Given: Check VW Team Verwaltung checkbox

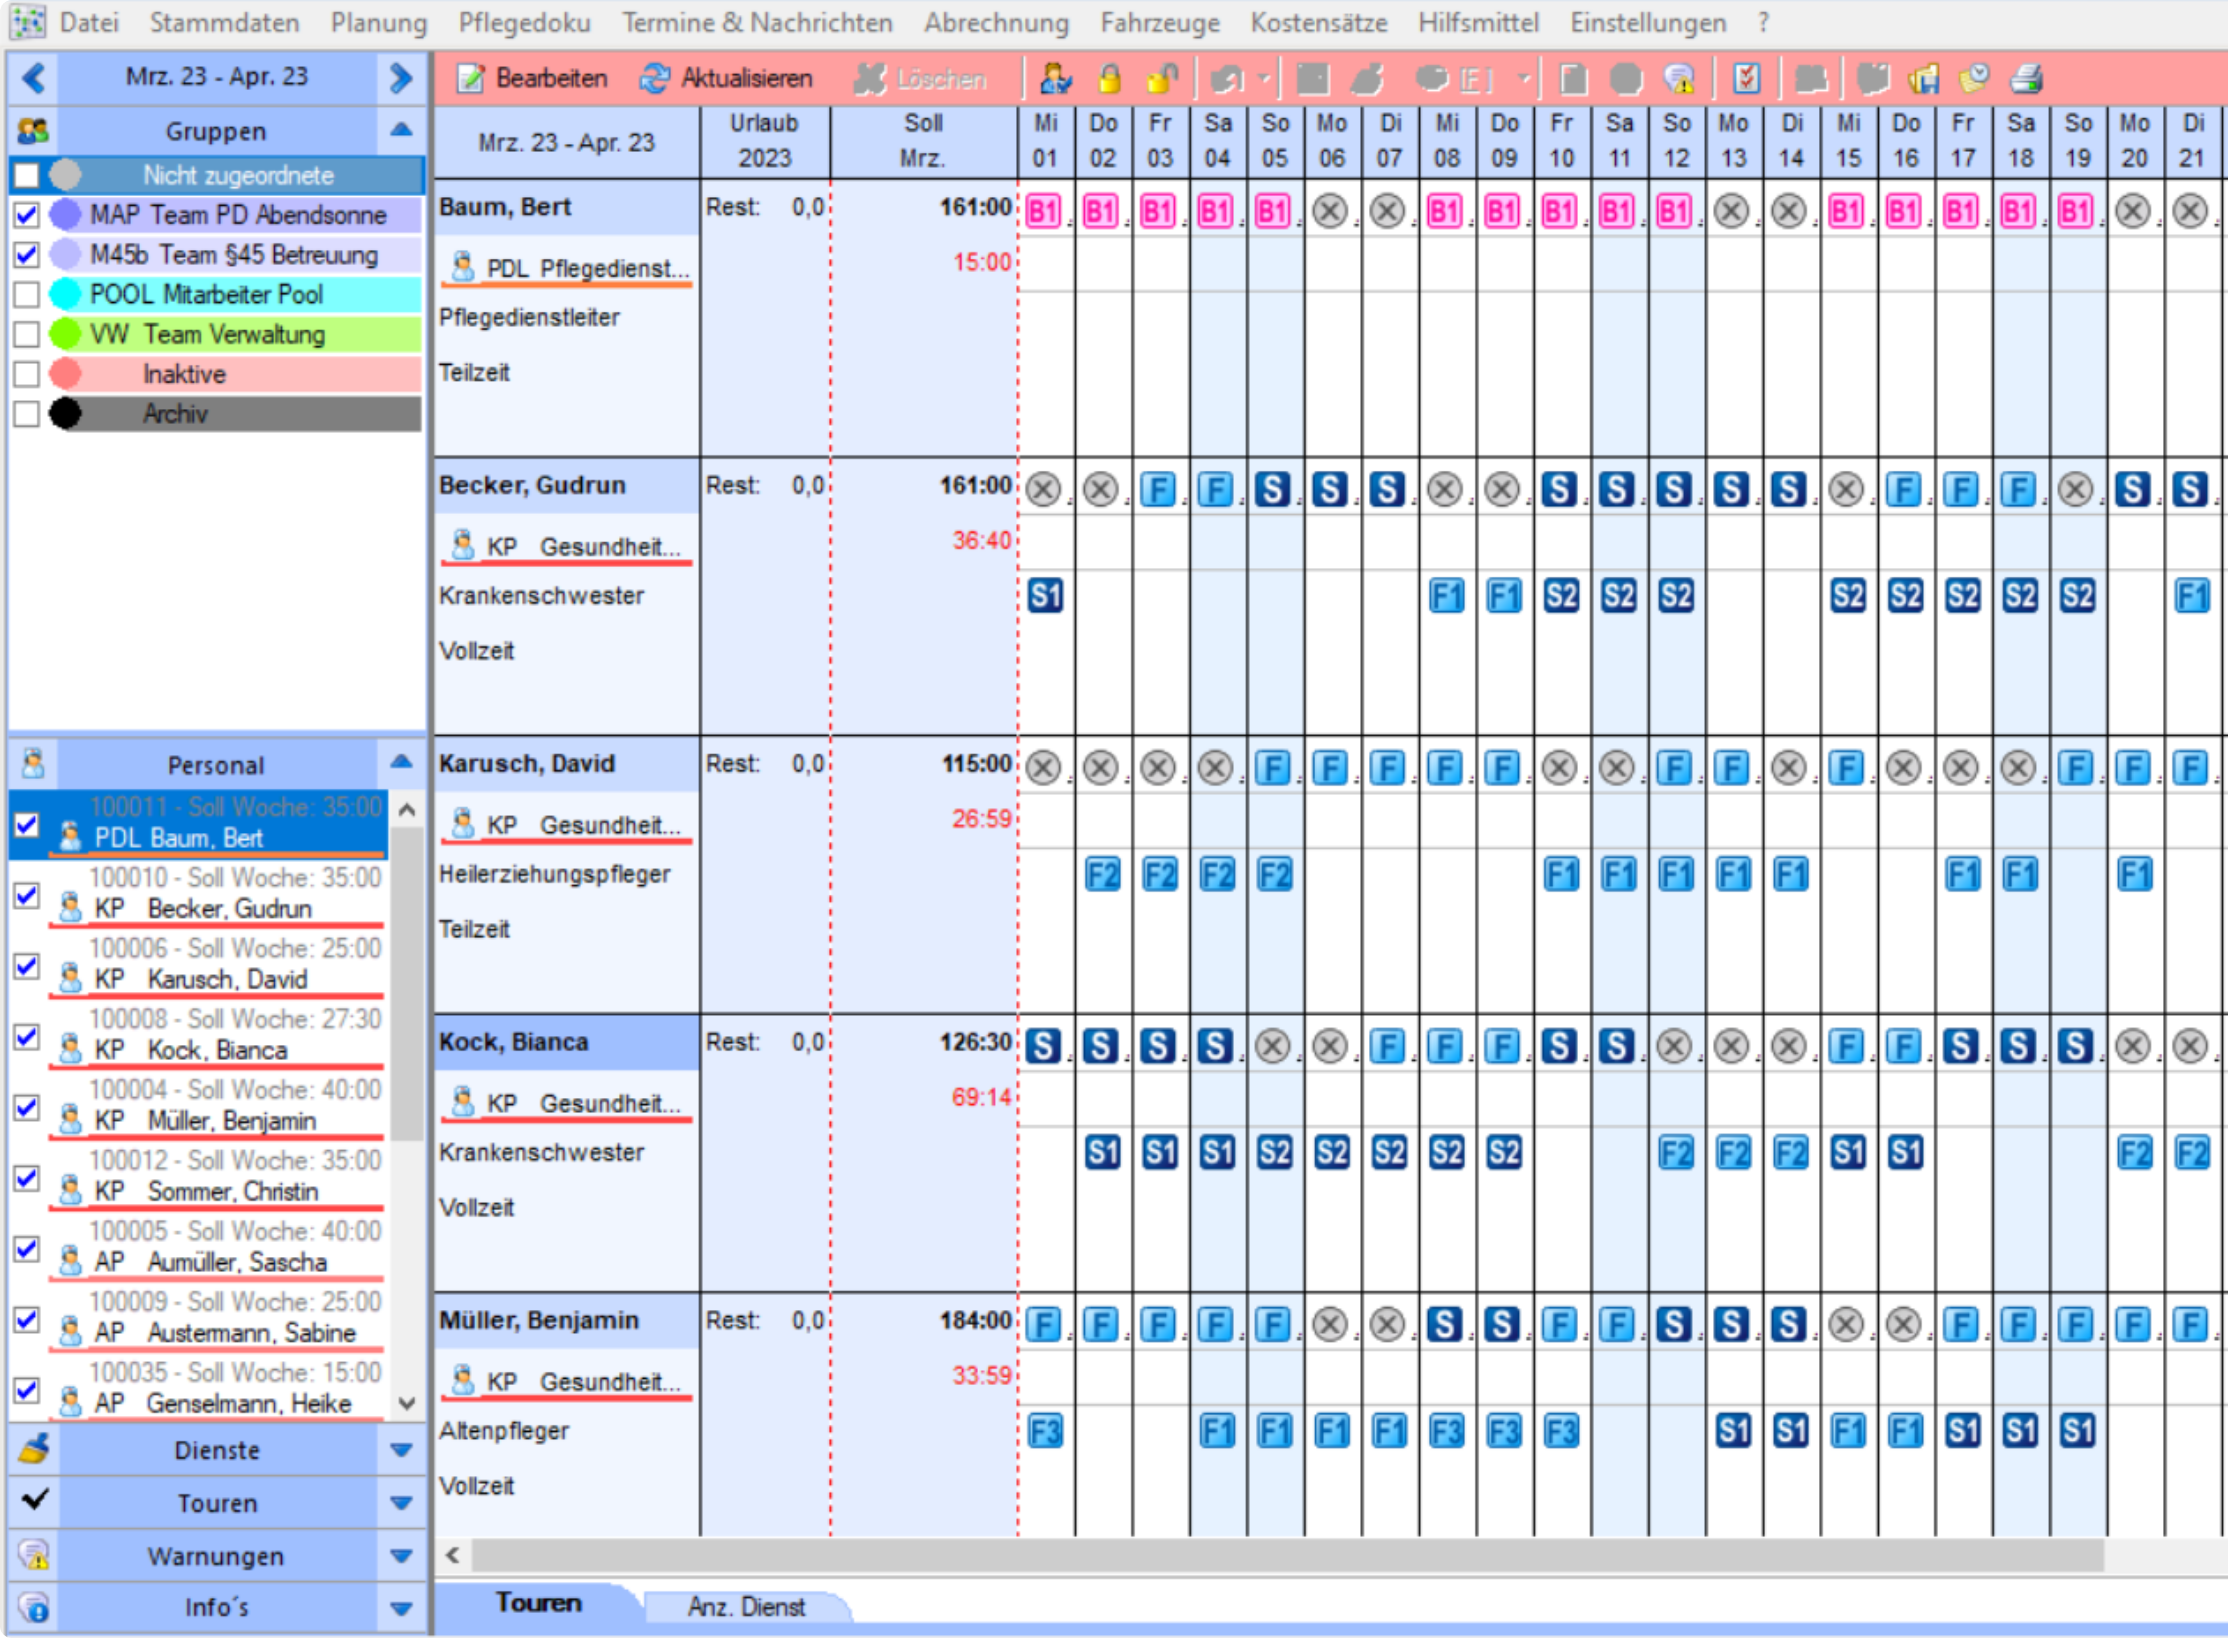Looking at the screenshot, I should click(x=27, y=334).
